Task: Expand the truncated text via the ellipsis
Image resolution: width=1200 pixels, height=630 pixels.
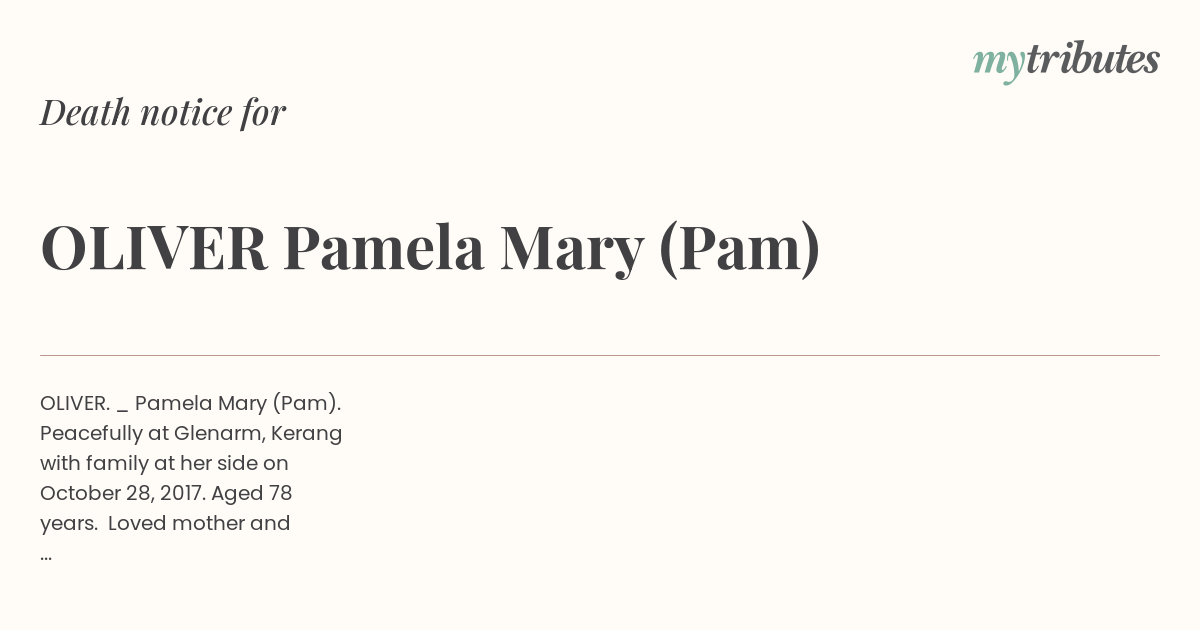Action: [46, 553]
